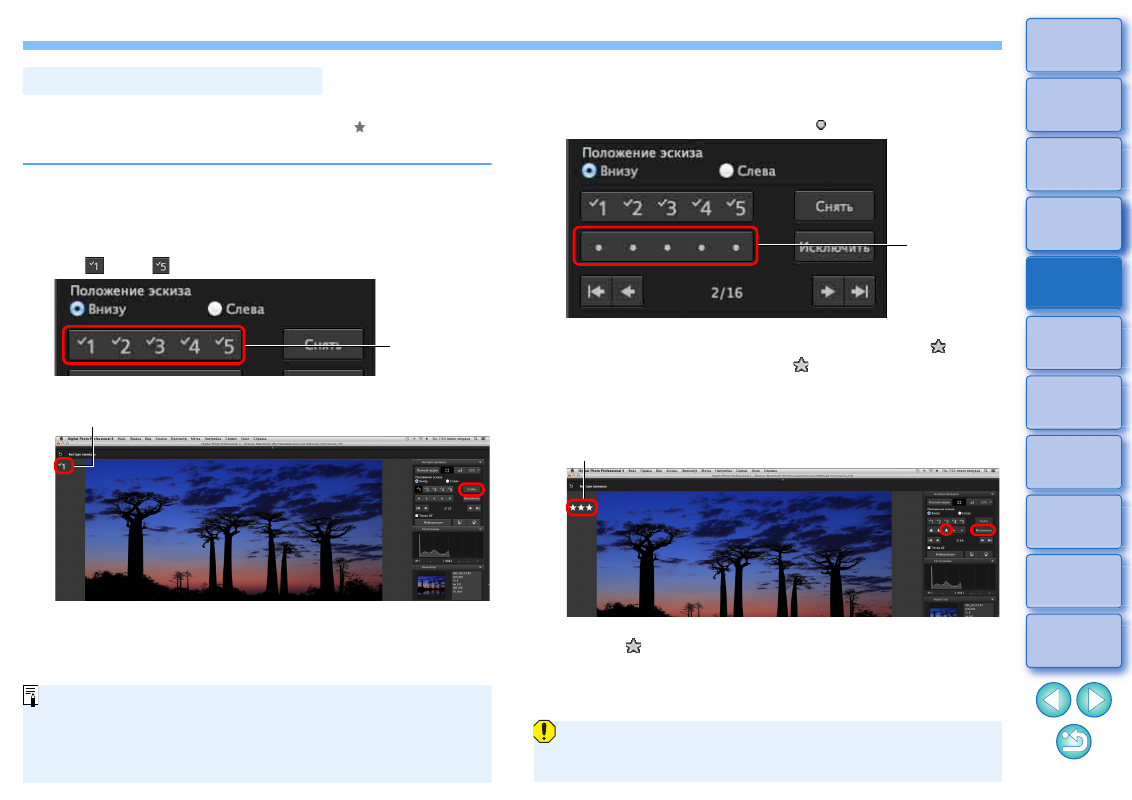This screenshot has height=800, width=1132.
Task: Click circled third star button in three-star screenshot
Action: click(x=946, y=530)
